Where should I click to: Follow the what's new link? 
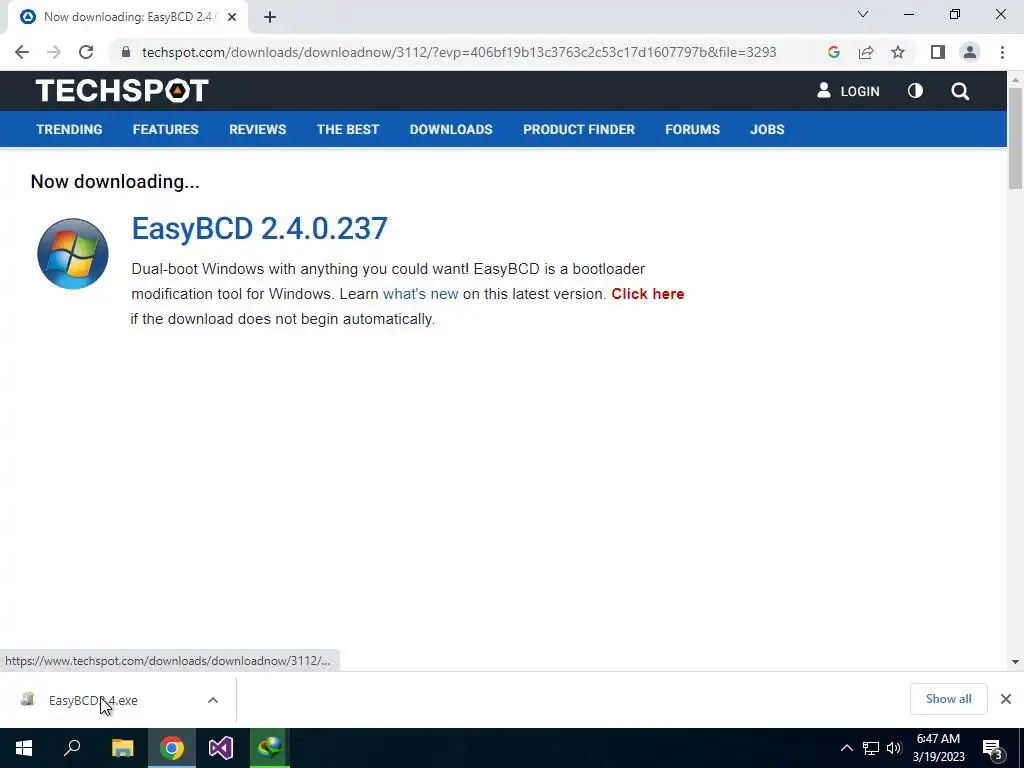(x=420, y=294)
